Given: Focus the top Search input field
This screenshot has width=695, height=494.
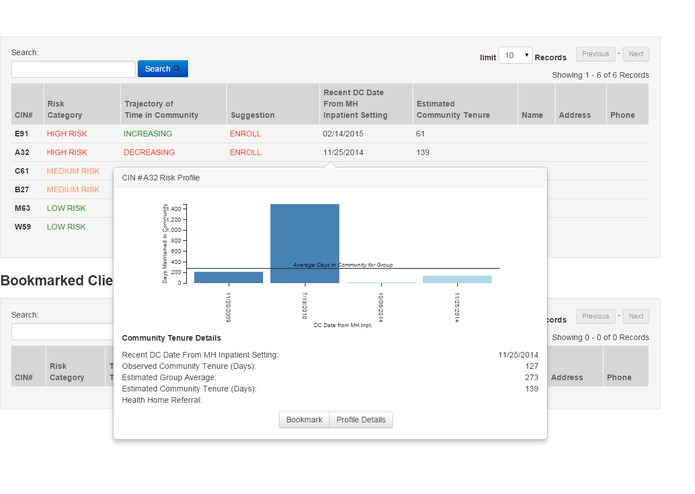Looking at the screenshot, I should point(73,70).
